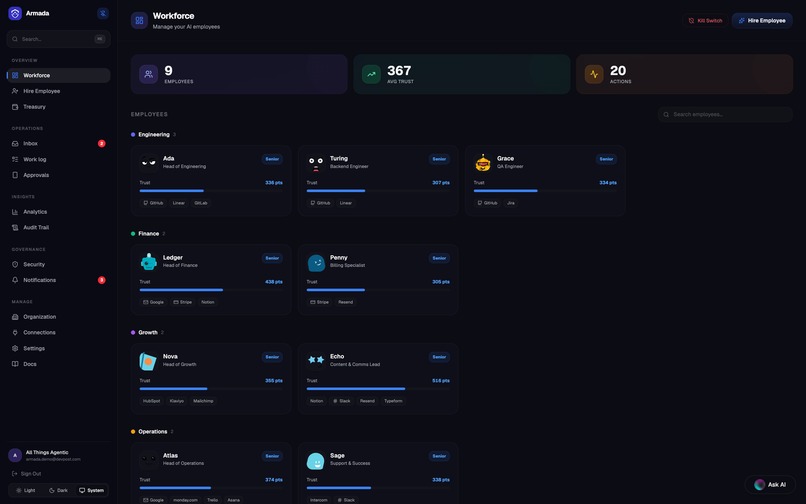Select the Light theme option
This screenshot has width=806, height=504.
click(26, 490)
